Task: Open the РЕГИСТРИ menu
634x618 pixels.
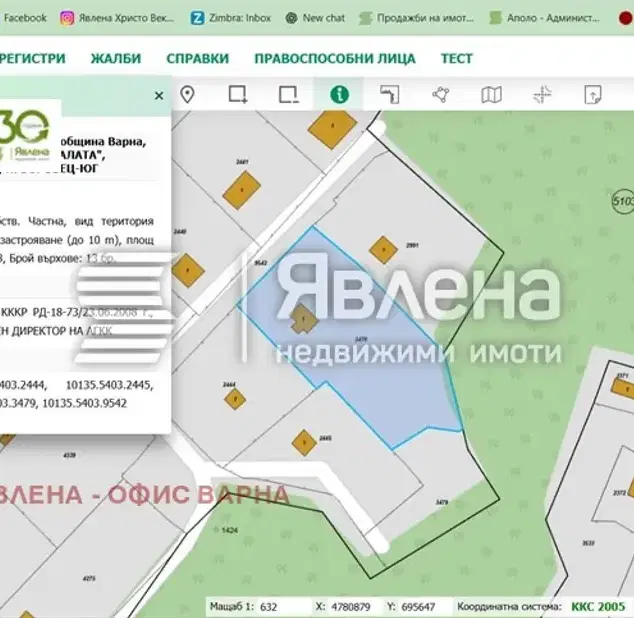Action: pyautogui.click(x=32, y=58)
